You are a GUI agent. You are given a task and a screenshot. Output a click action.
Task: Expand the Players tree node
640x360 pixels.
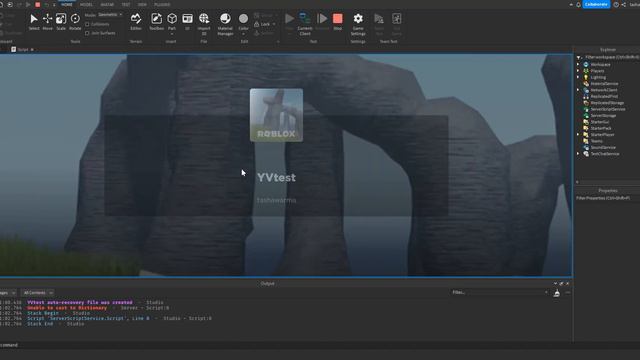578,71
